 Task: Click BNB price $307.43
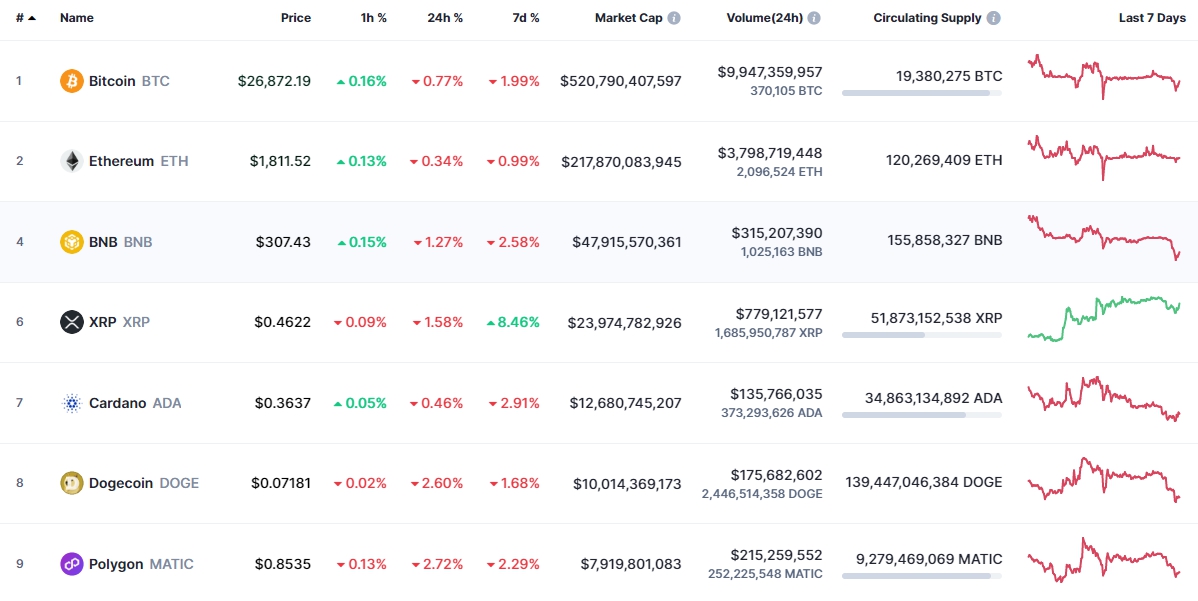[x=283, y=242]
